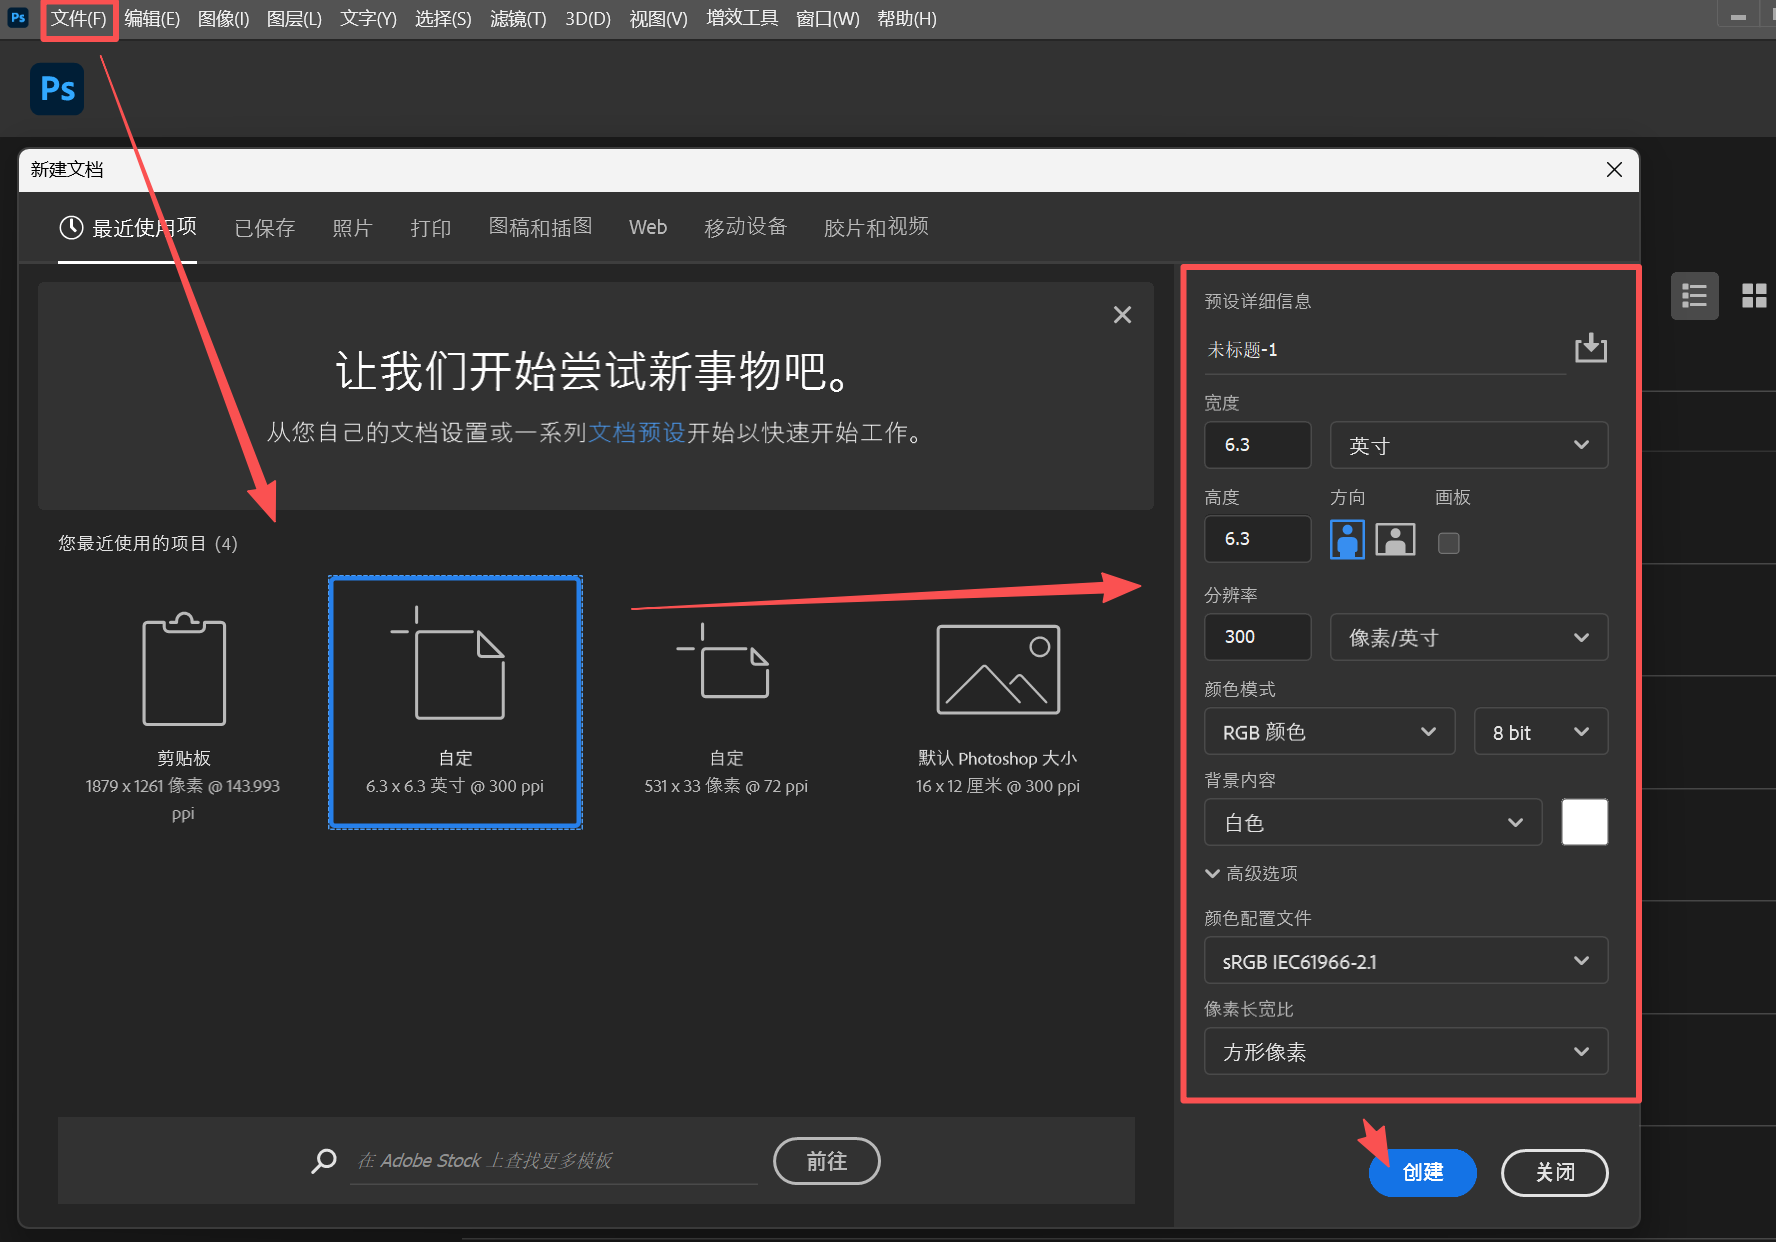
Task: Open the width units dropdown
Action: point(1468,444)
